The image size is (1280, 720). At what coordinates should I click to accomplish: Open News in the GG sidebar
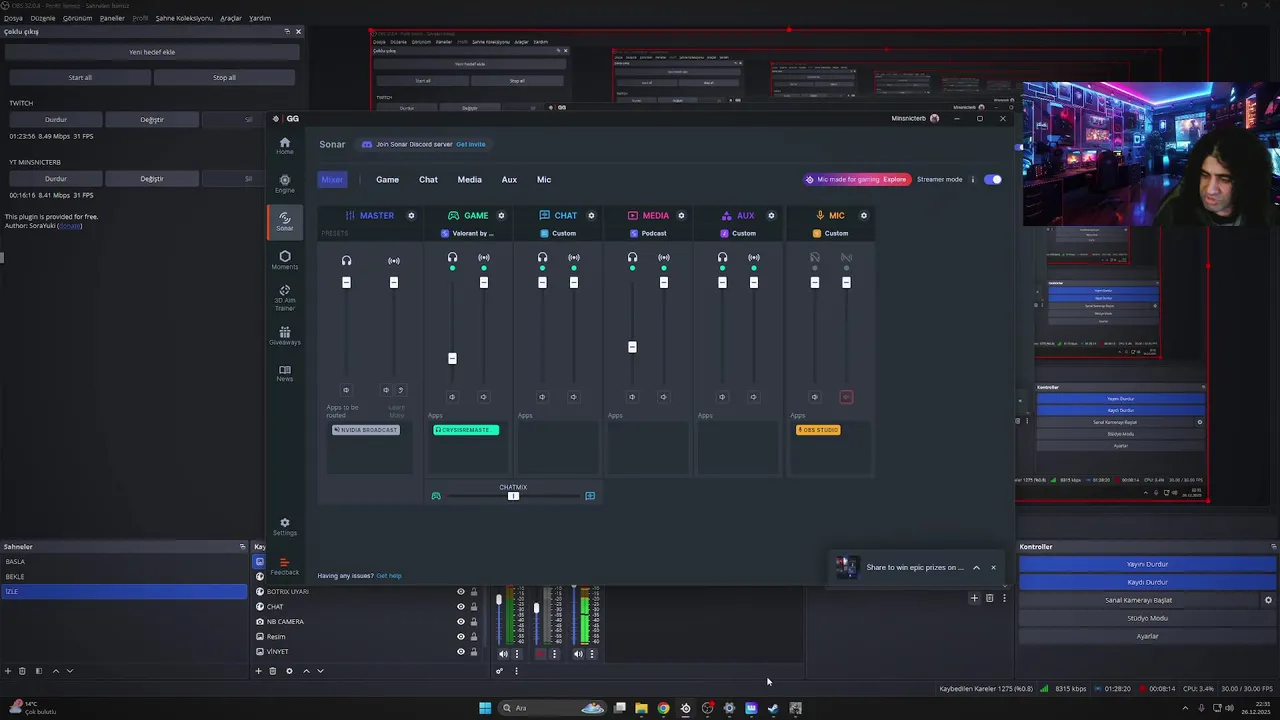click(x=284, y=373)
